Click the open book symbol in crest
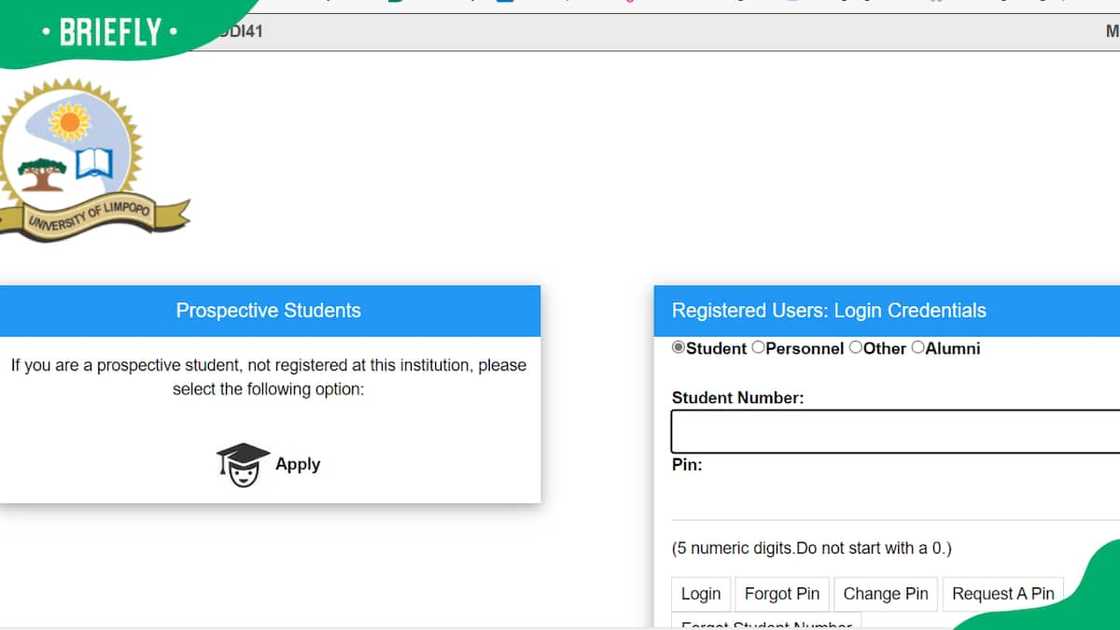 [95, 163]
